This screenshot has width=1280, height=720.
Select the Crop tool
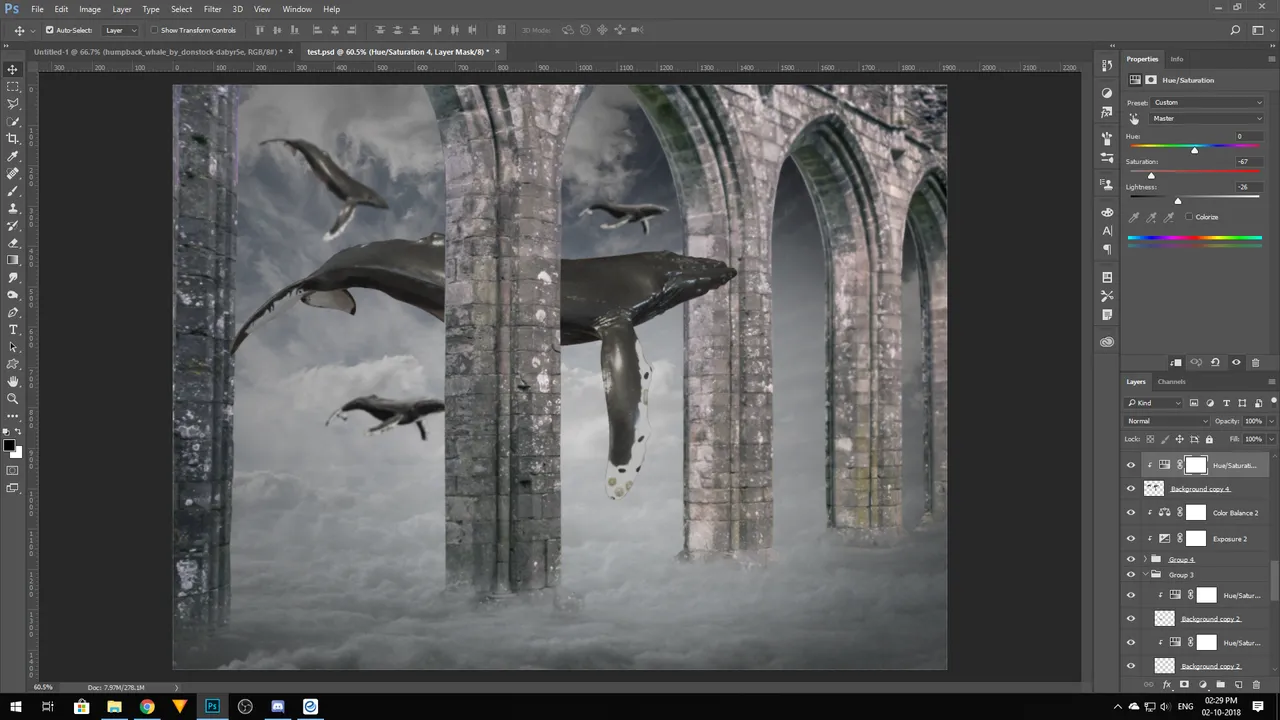13,139
